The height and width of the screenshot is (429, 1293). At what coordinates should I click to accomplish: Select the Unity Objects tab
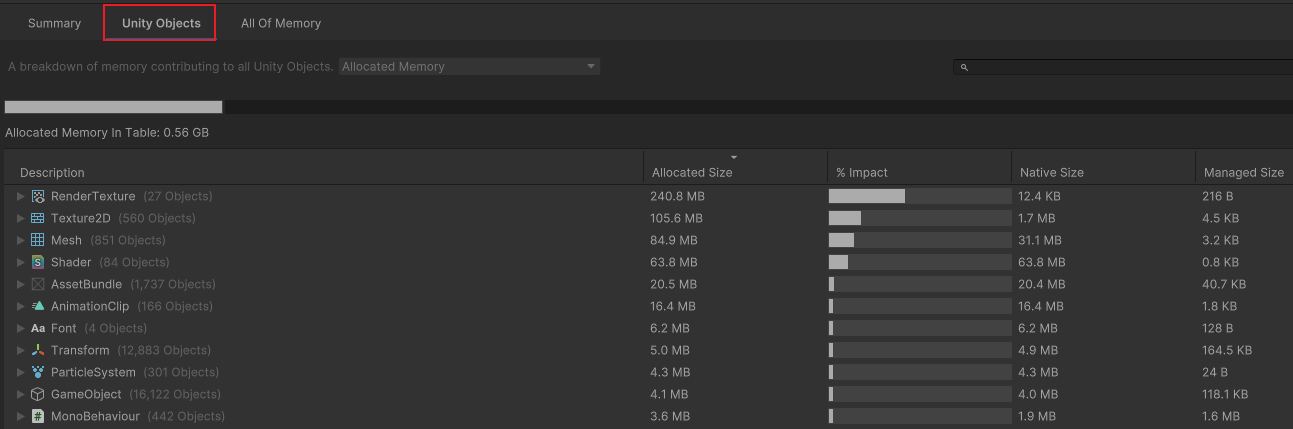pyautogui.click(x=160, y=23)
